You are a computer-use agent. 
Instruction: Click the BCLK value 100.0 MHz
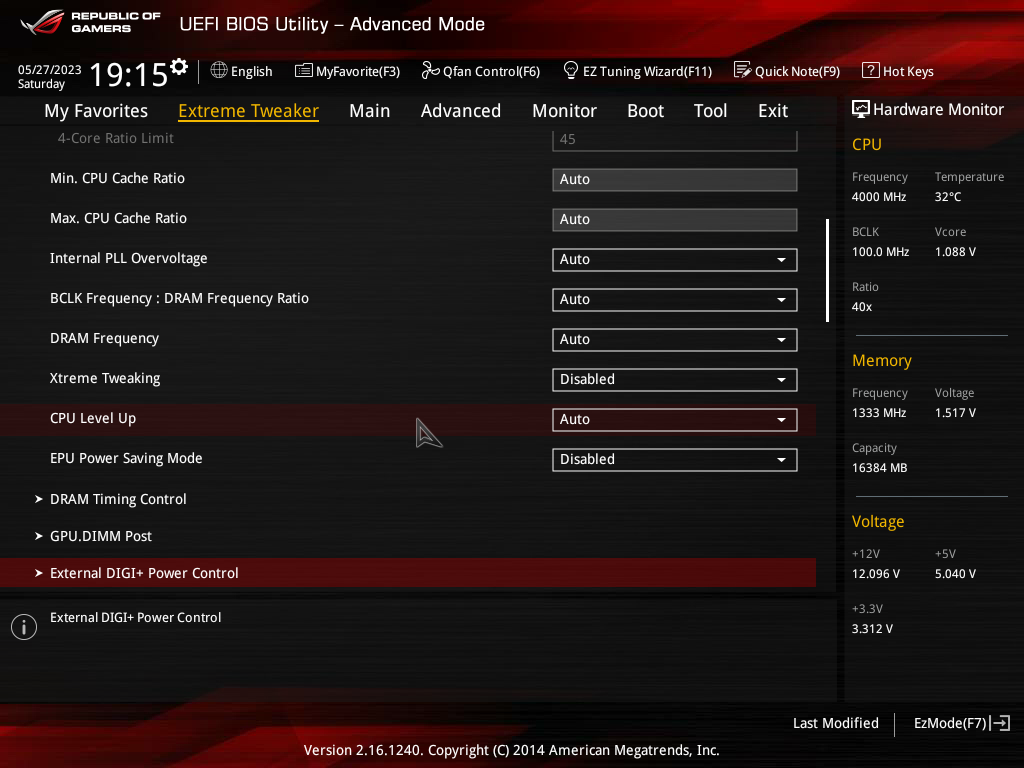coord(880,251)
